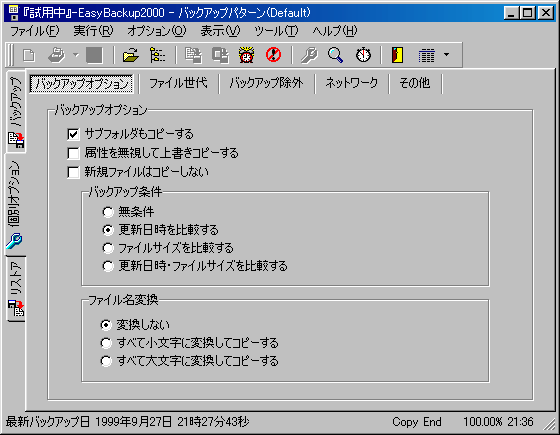Click the 100.00% status bar value

482,422
